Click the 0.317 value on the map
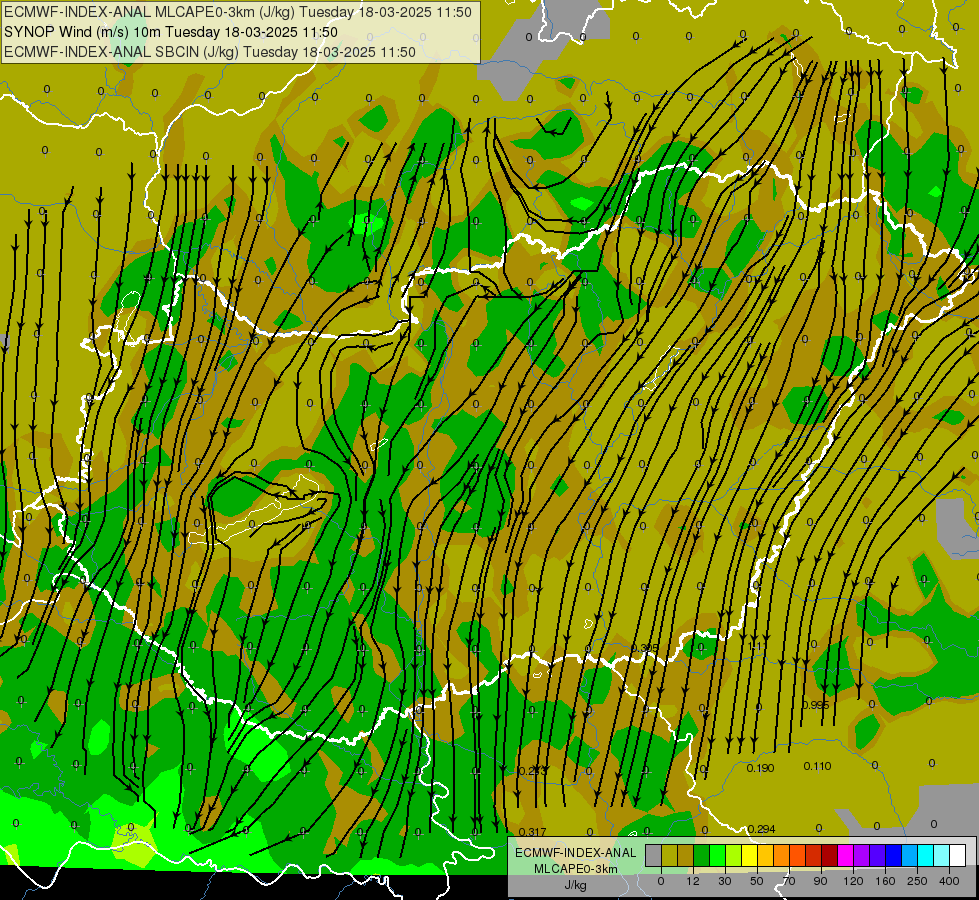The image size is (979, 900). point(533,832)
